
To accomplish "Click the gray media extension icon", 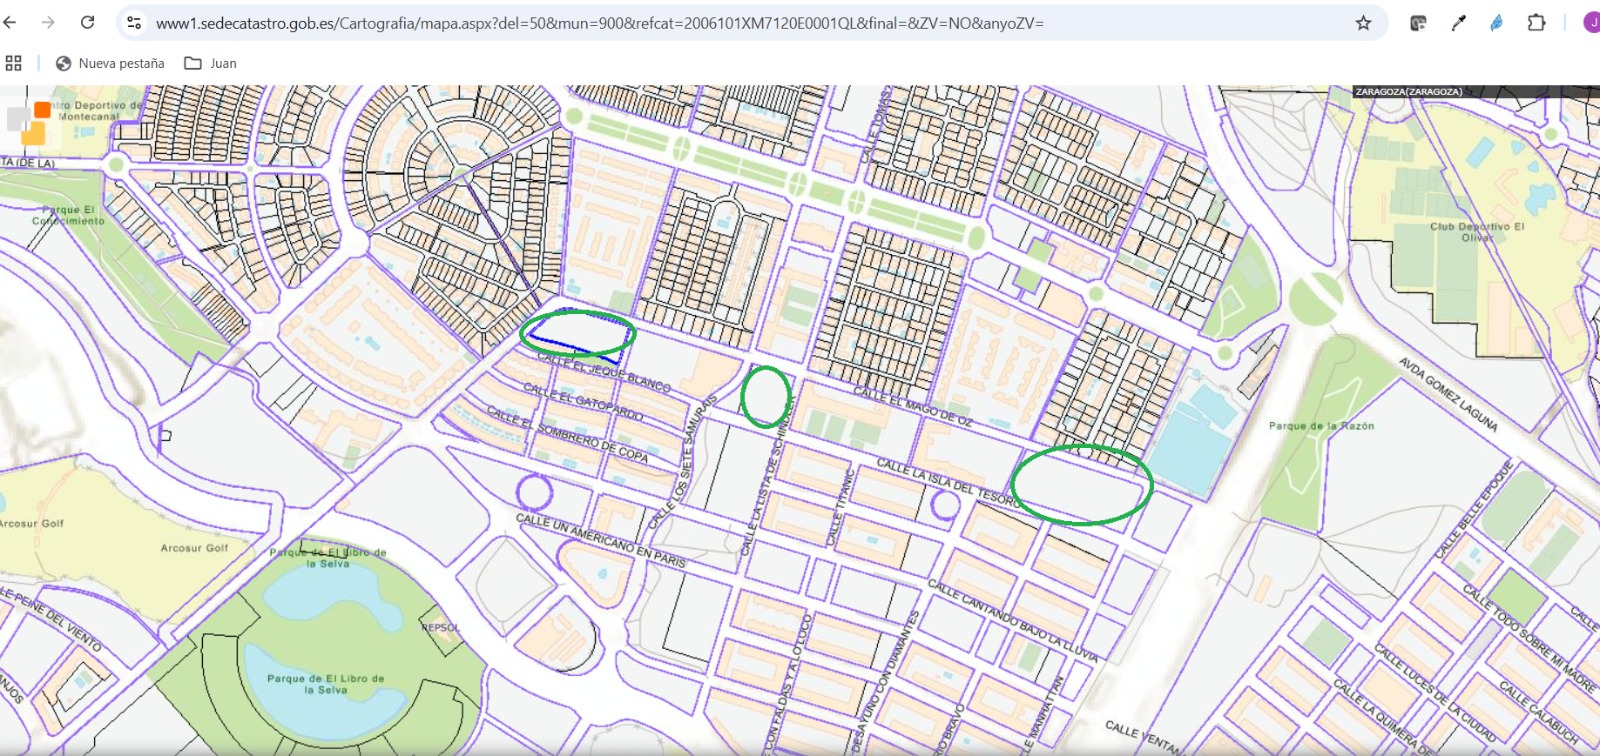I will [1418, 23].
